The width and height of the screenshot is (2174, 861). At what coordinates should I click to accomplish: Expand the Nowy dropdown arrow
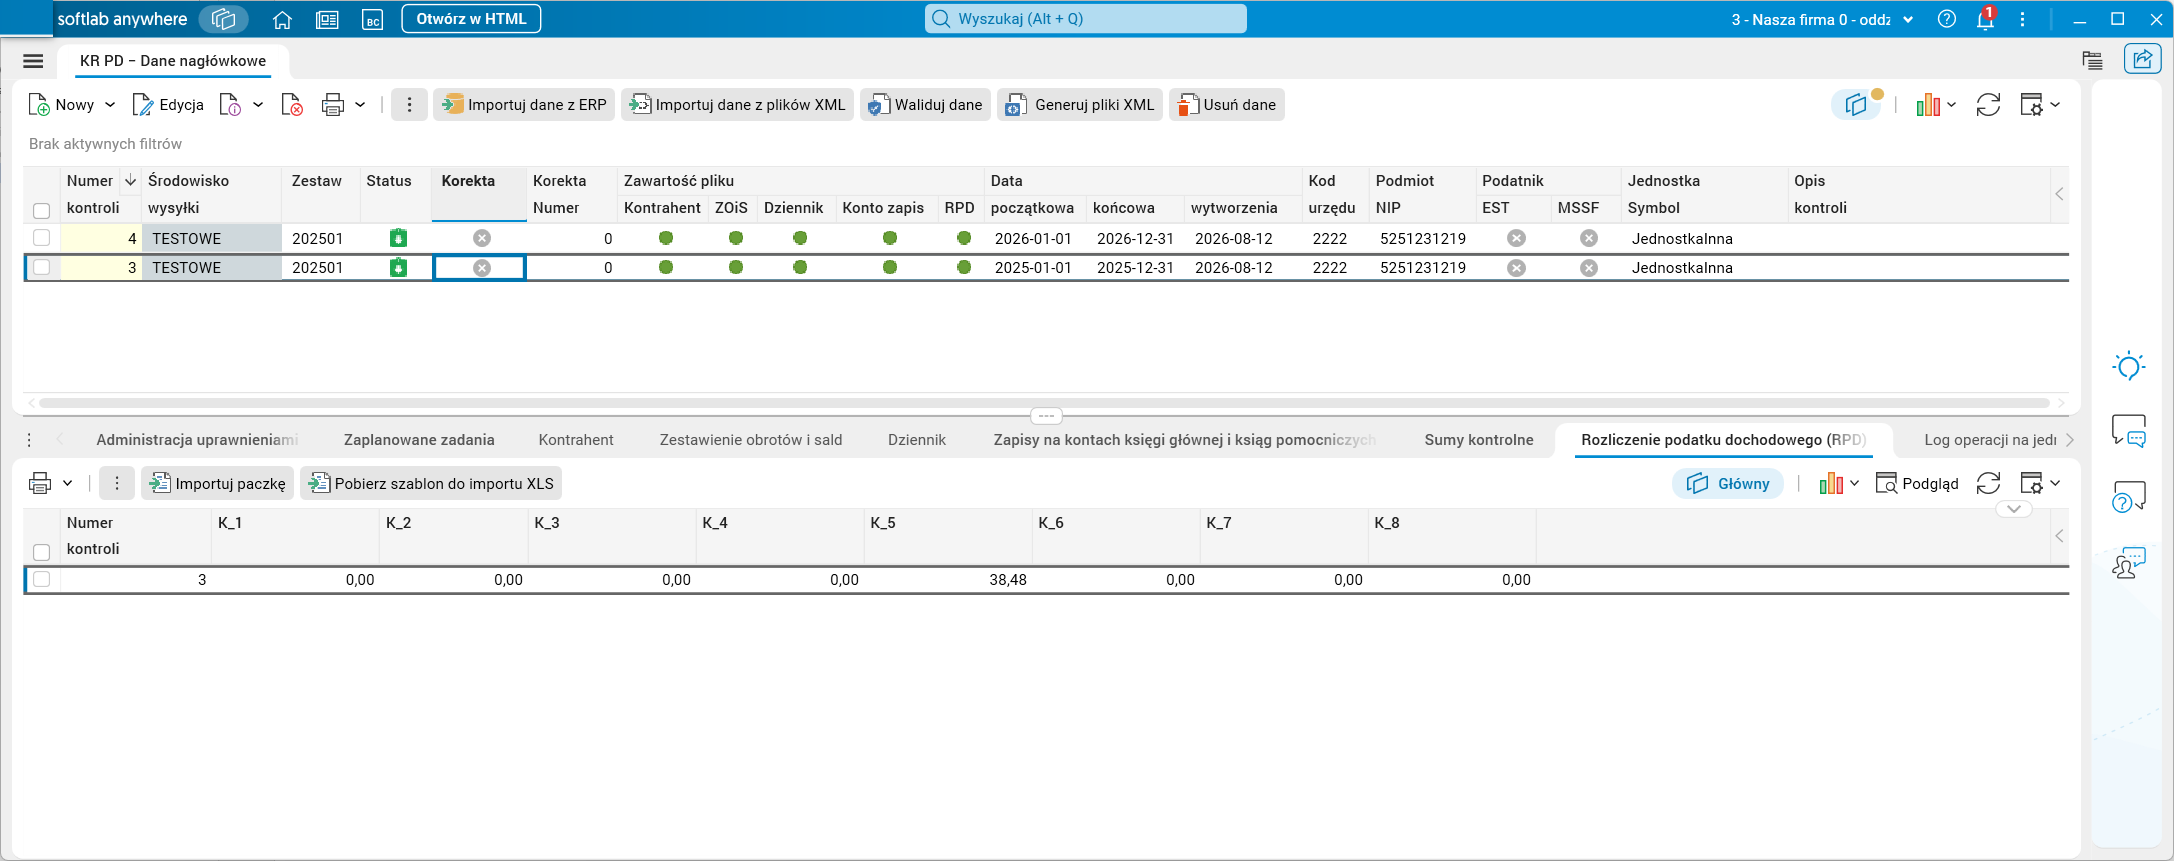point(110,105)
